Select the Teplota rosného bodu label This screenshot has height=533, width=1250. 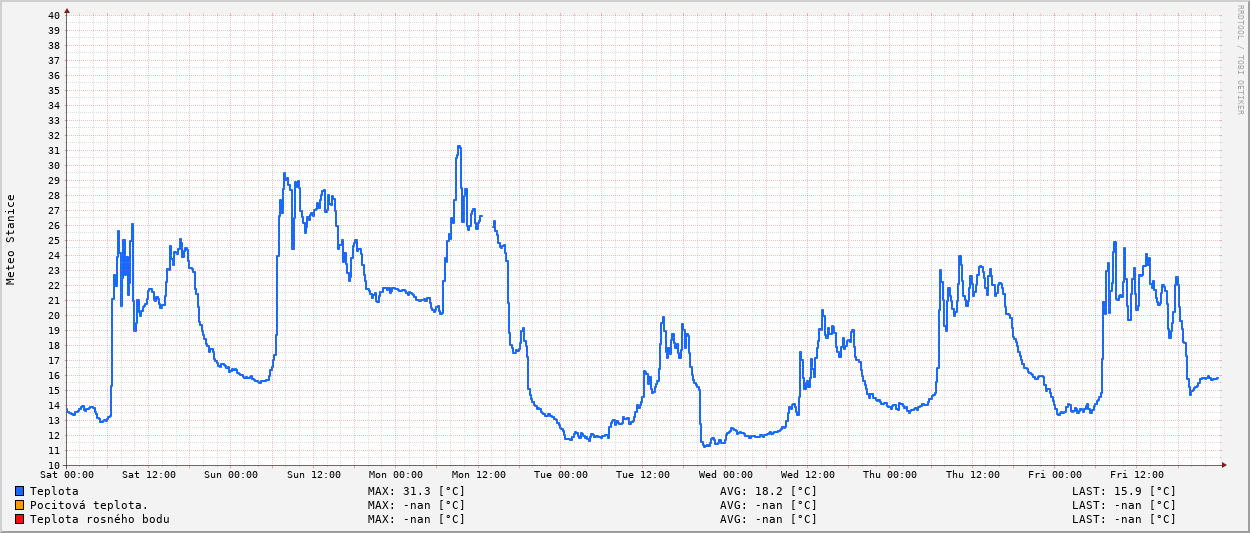tap(100, 519)
